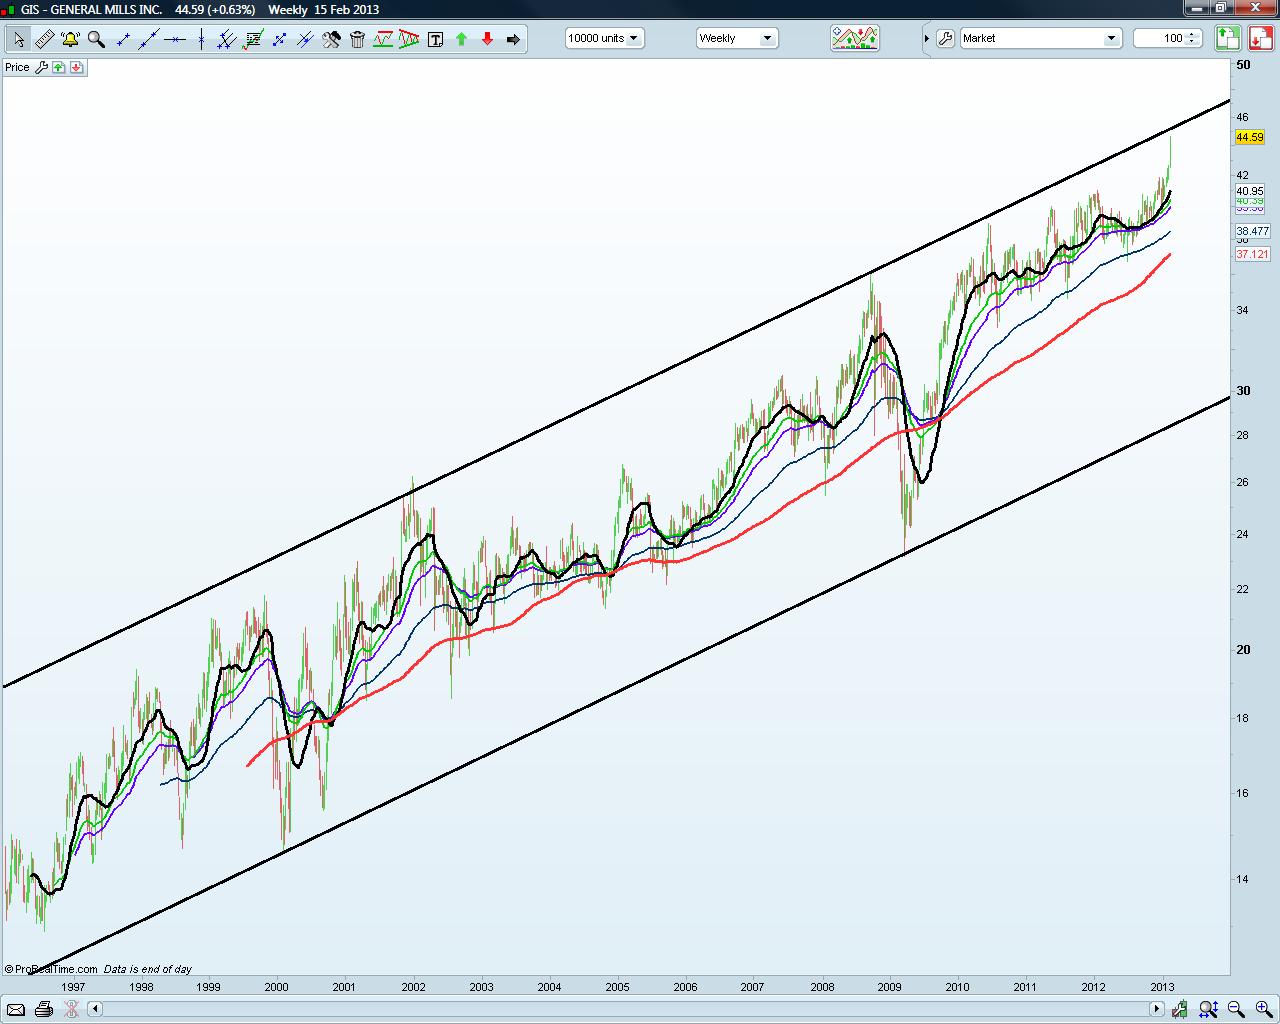Select the arrow cursor tool

[19, 39]
